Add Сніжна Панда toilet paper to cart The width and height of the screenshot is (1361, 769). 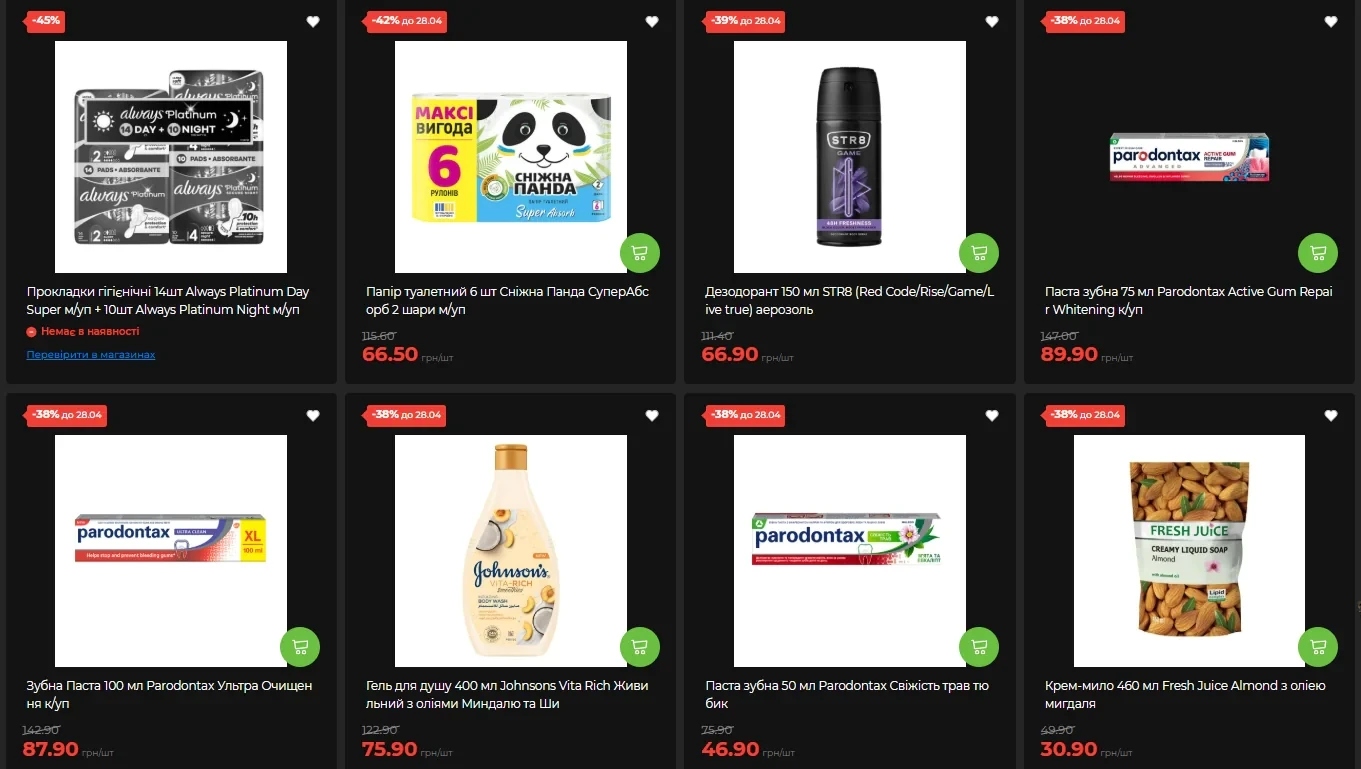click(640, 253)
